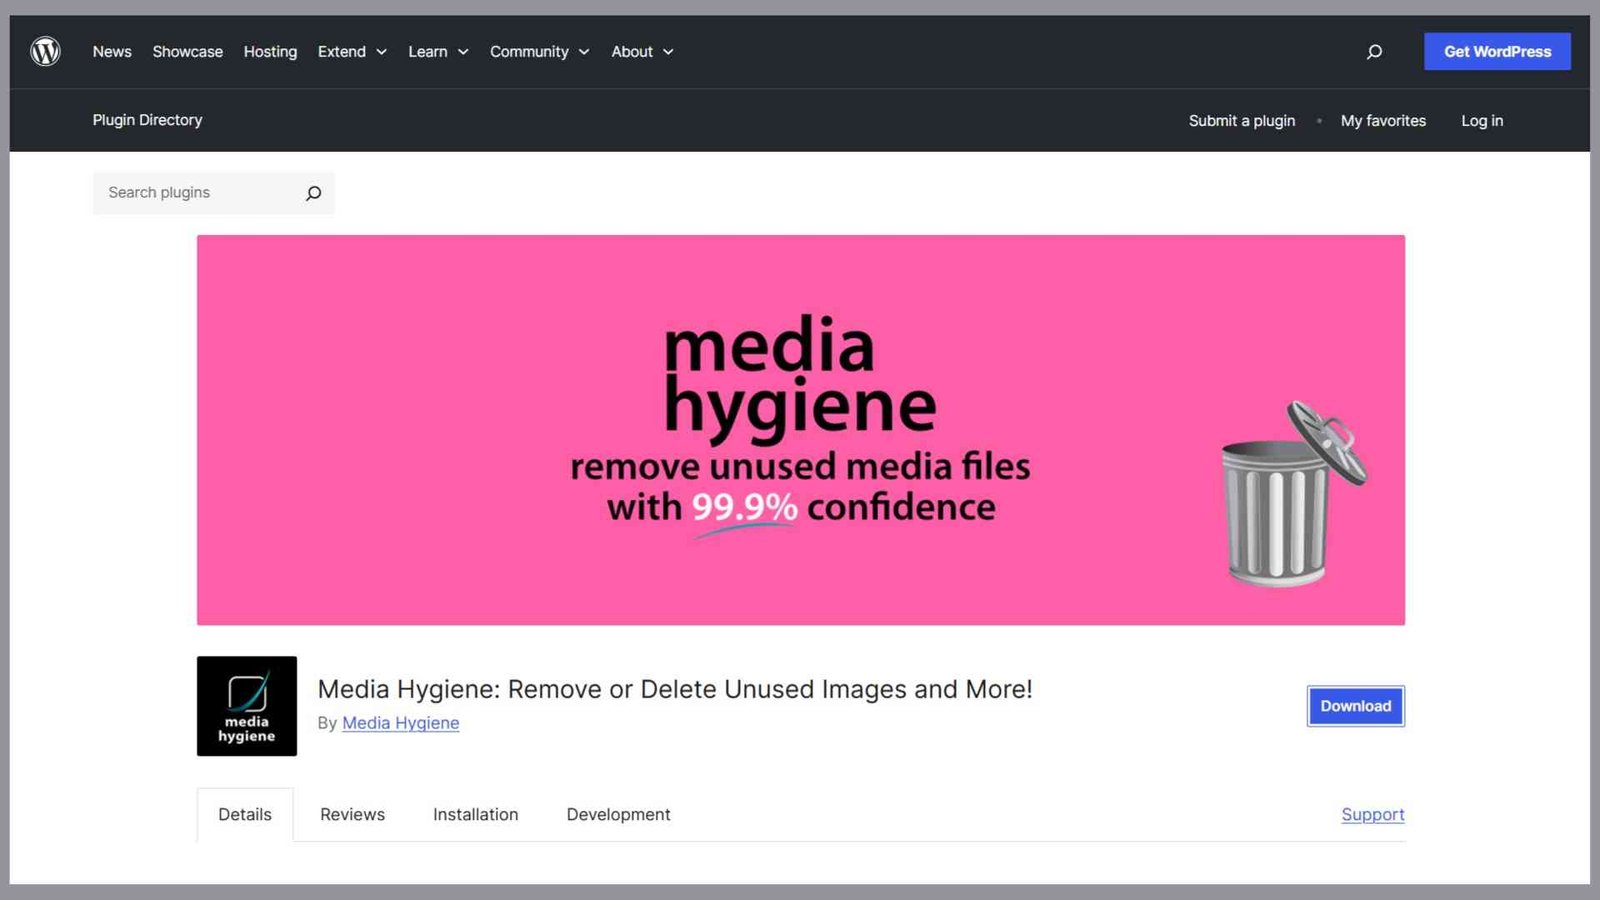Click the plugin title heading text

tap(675, 689)
